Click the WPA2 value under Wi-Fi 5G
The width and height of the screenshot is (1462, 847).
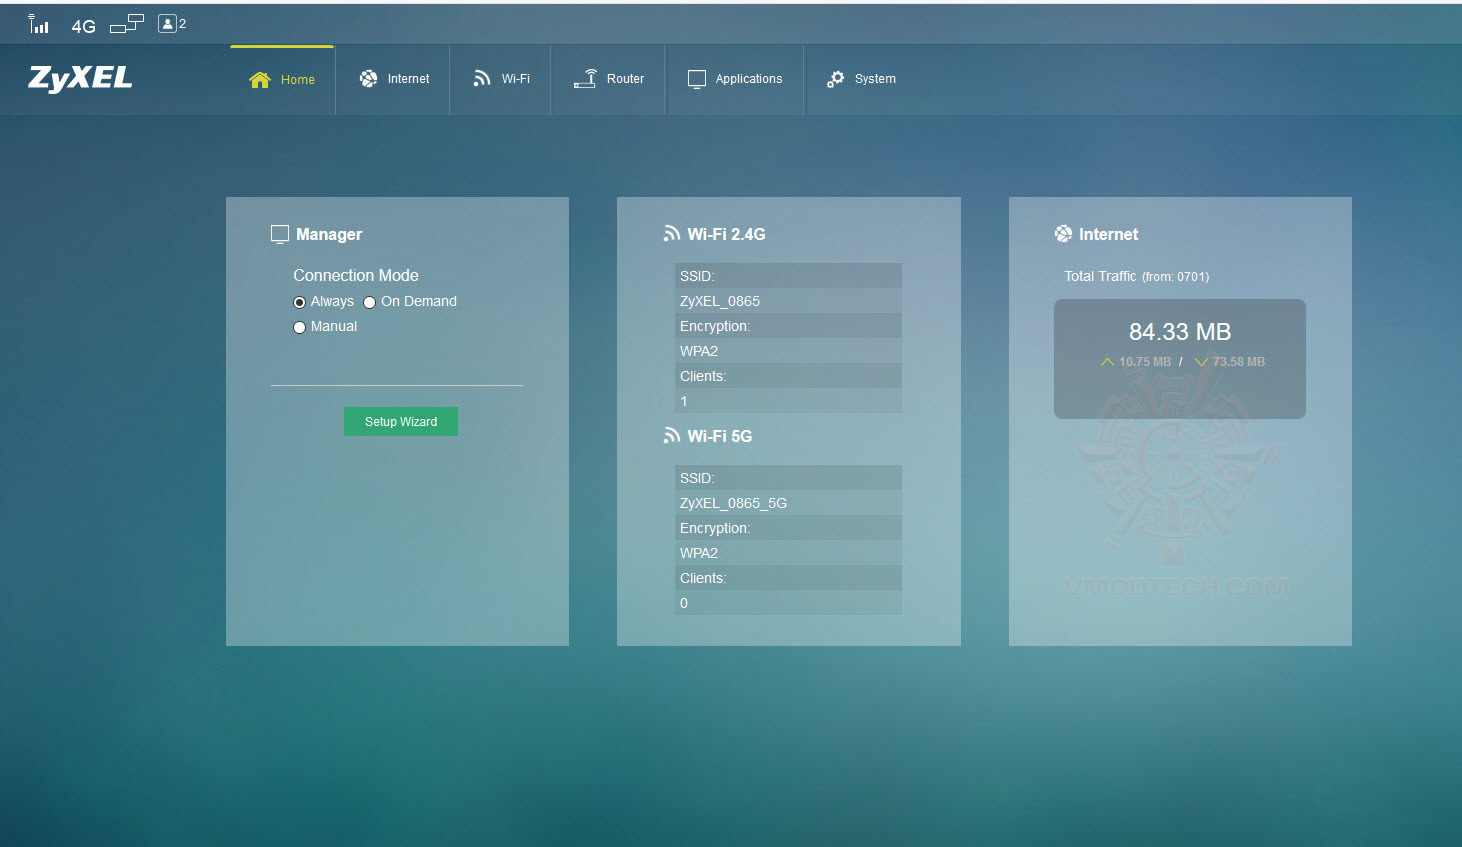click(699, 553)
